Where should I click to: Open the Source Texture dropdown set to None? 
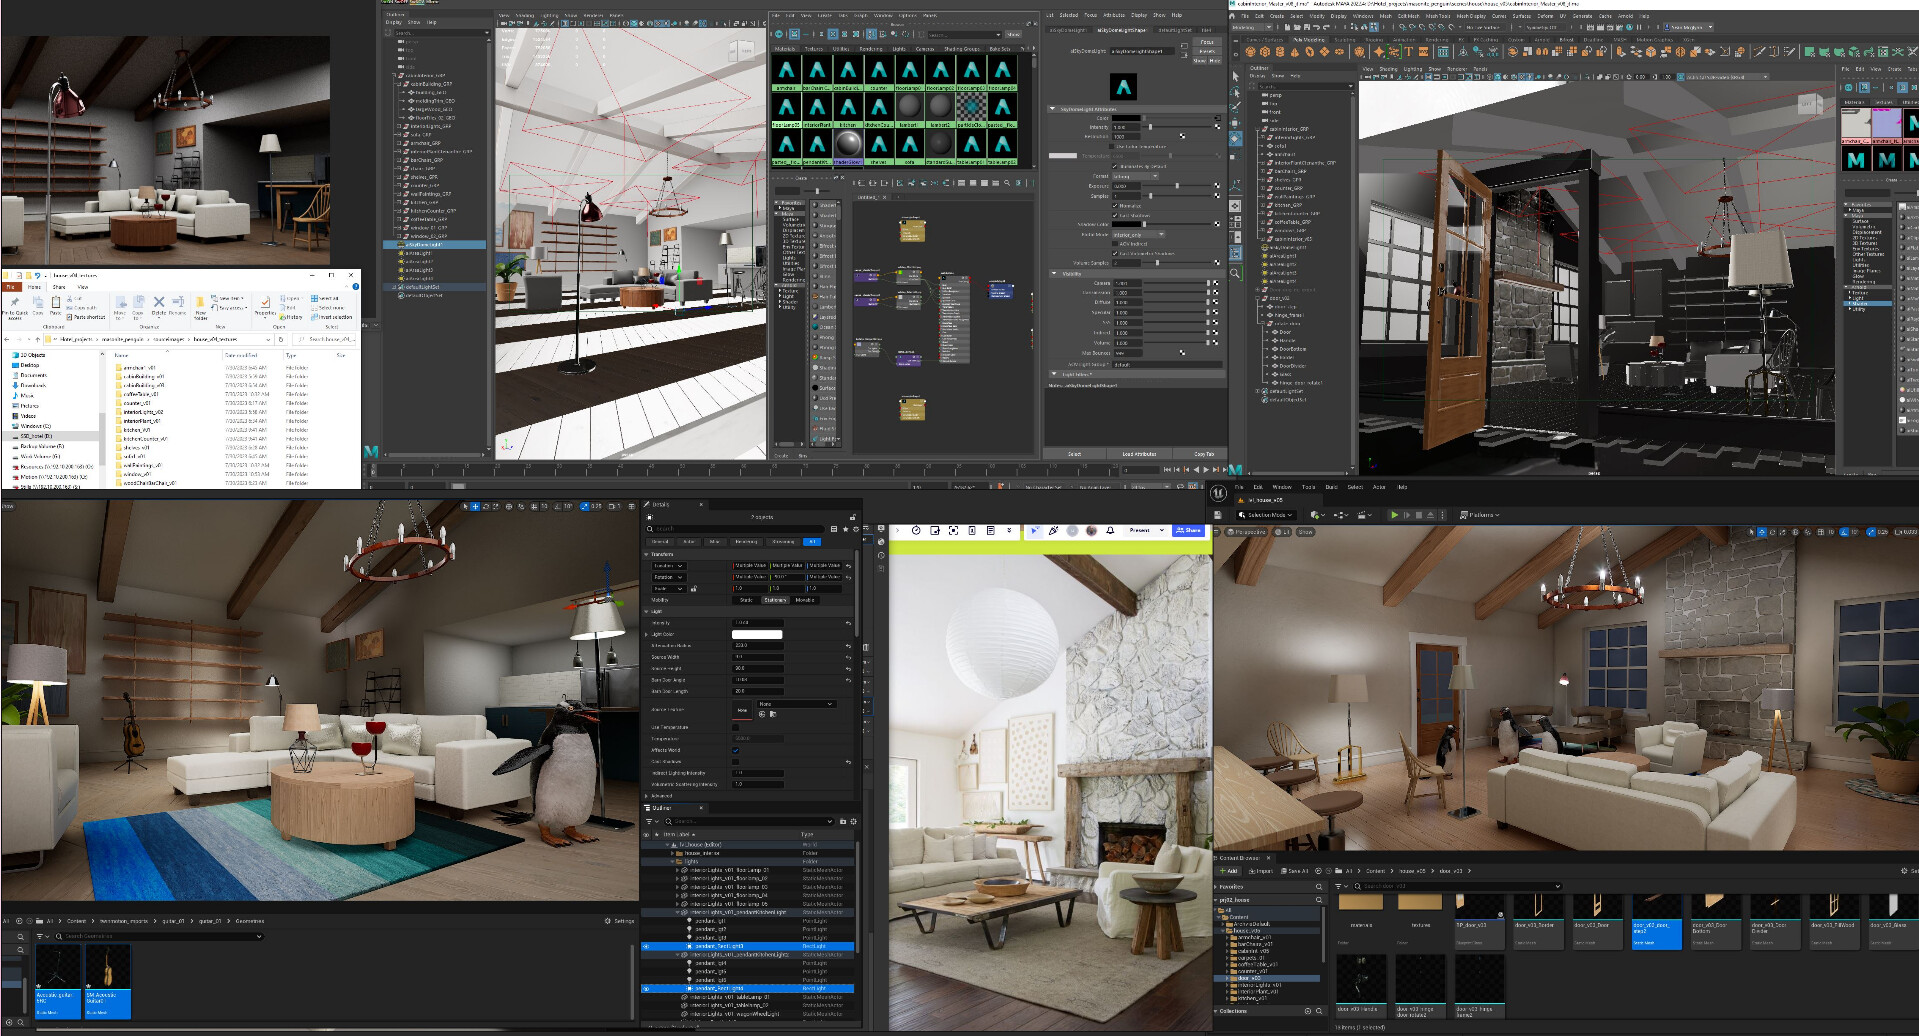tap(797, 704)
